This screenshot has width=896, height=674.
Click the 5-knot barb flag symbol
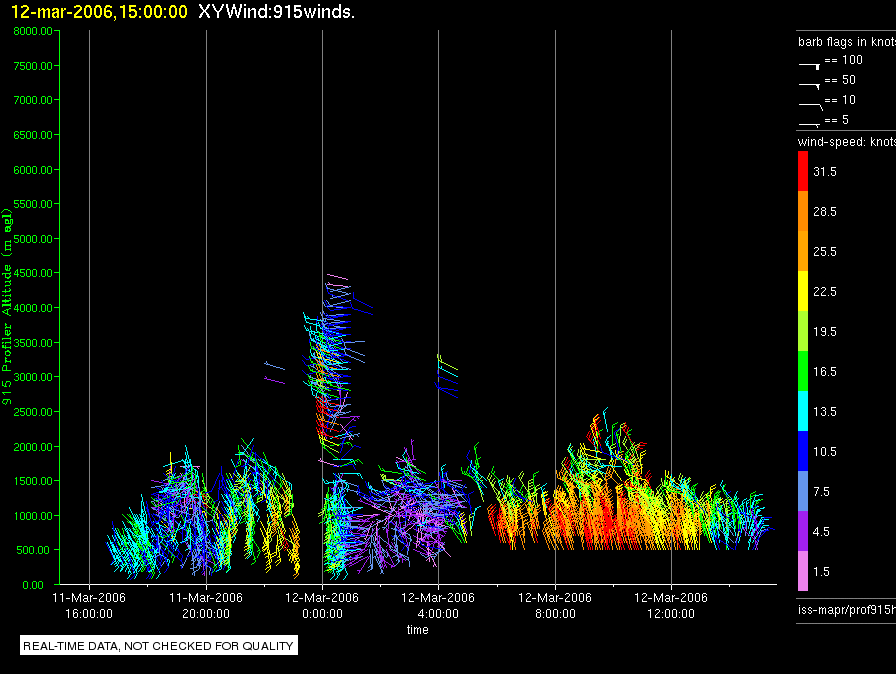click(x=810, y=123)
